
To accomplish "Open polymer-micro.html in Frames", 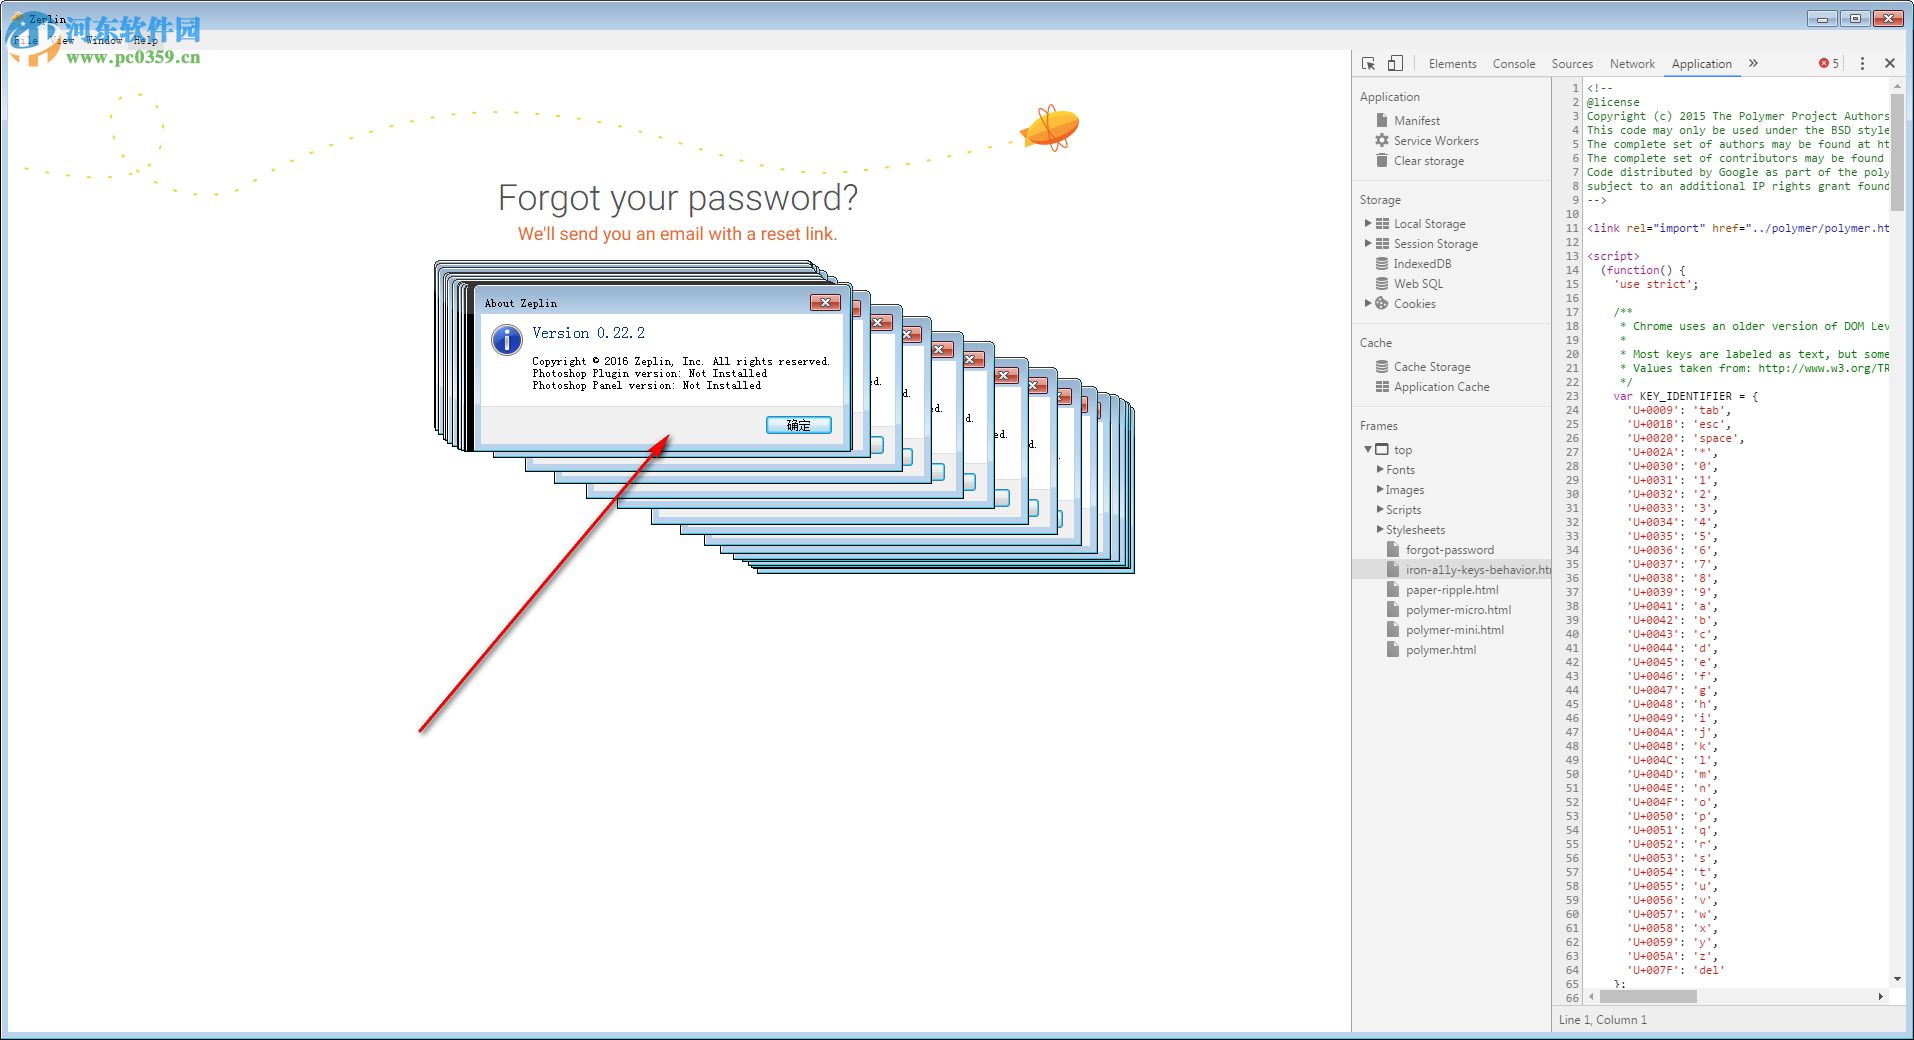I will pos(1458,610).
